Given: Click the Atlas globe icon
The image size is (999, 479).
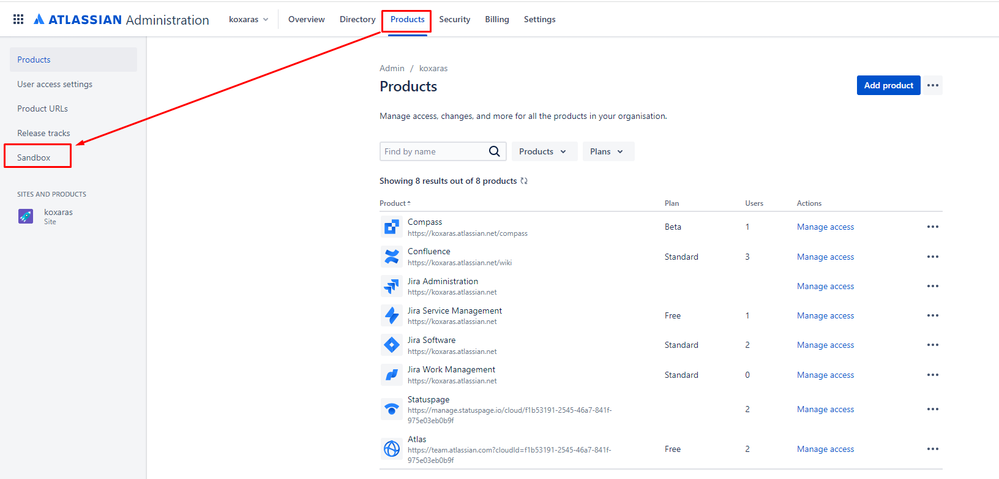Looking at the screenshot, I should click(391, 449).
